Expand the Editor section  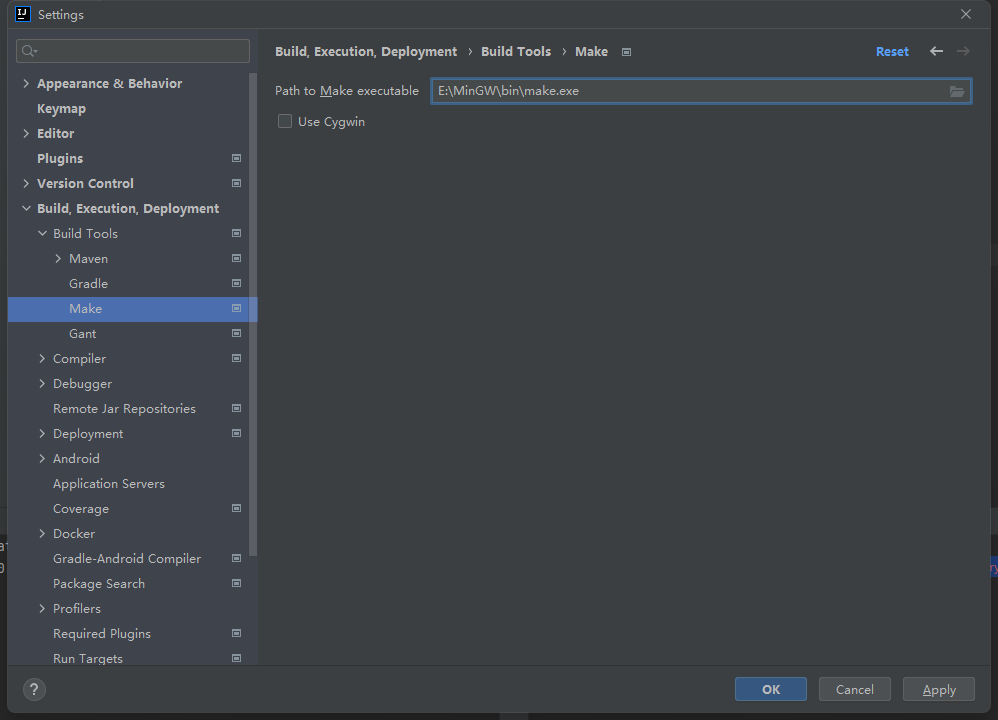click(26, 134)
